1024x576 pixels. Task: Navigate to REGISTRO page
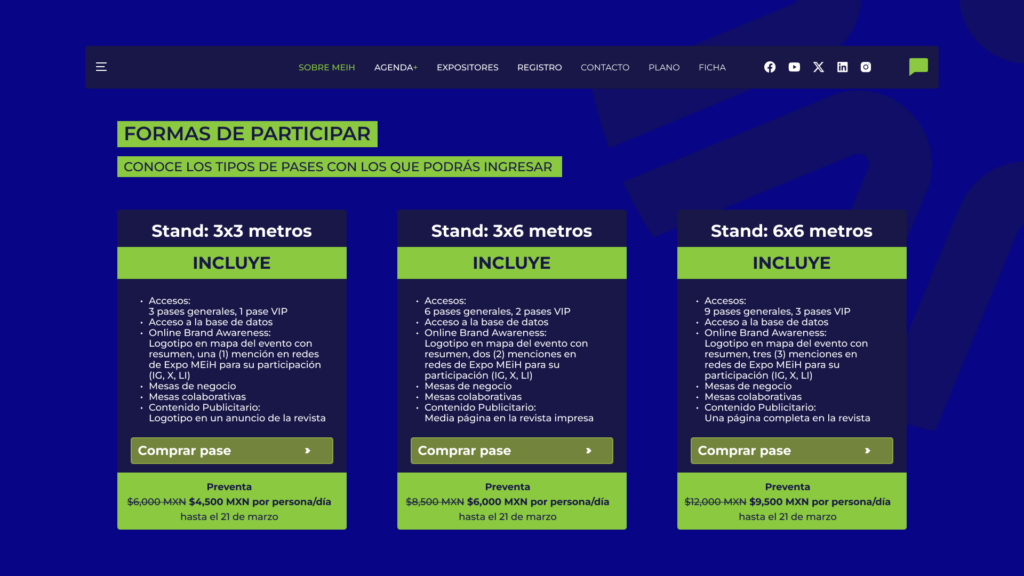tap(539, 68)
